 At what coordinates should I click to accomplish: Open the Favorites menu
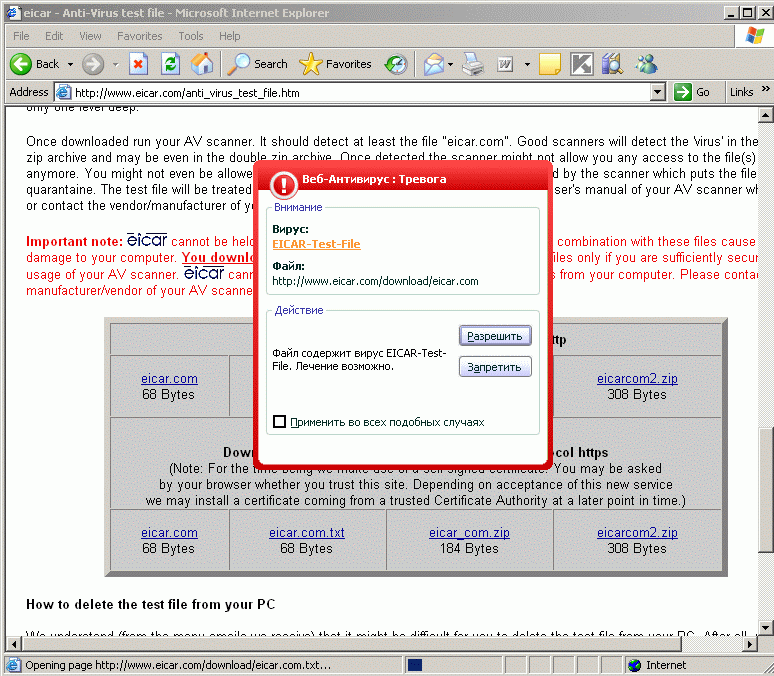pyautogui.click(x=140, y=36)
